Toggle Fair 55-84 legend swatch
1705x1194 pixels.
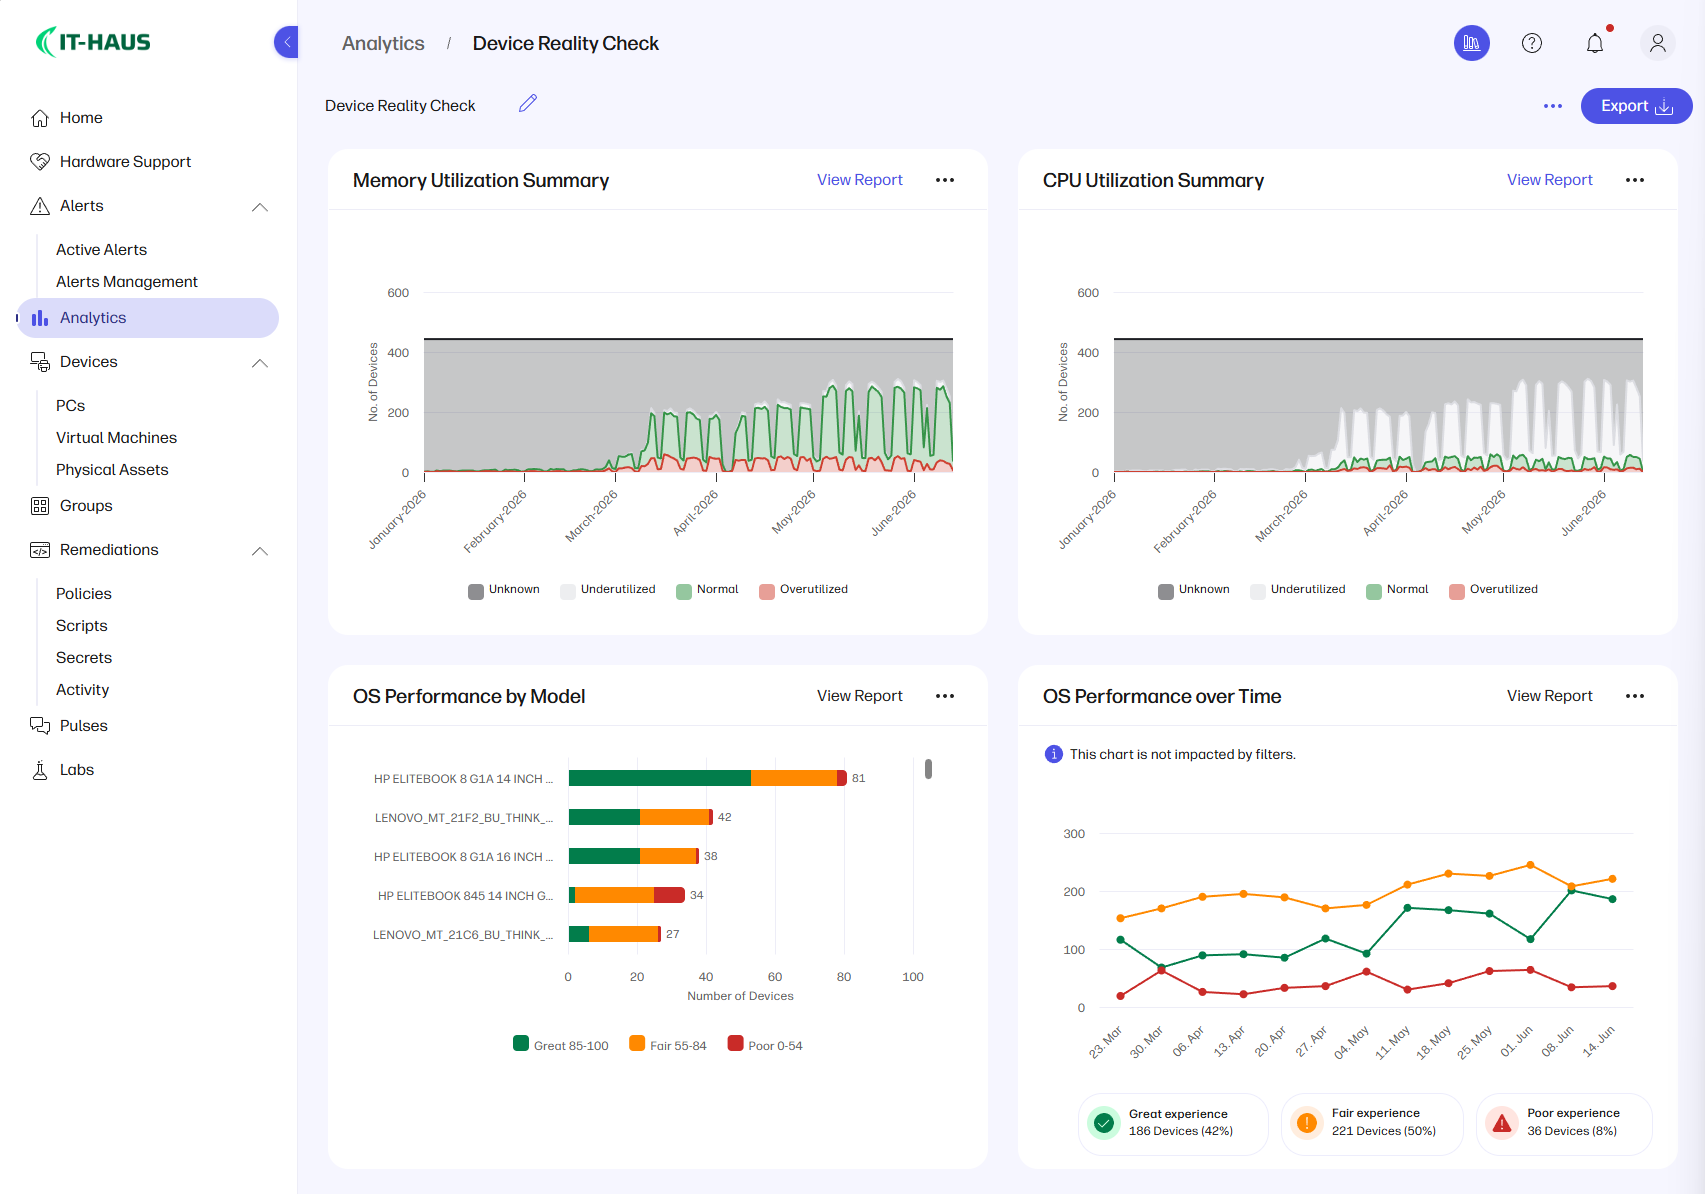click(637, 1044)
